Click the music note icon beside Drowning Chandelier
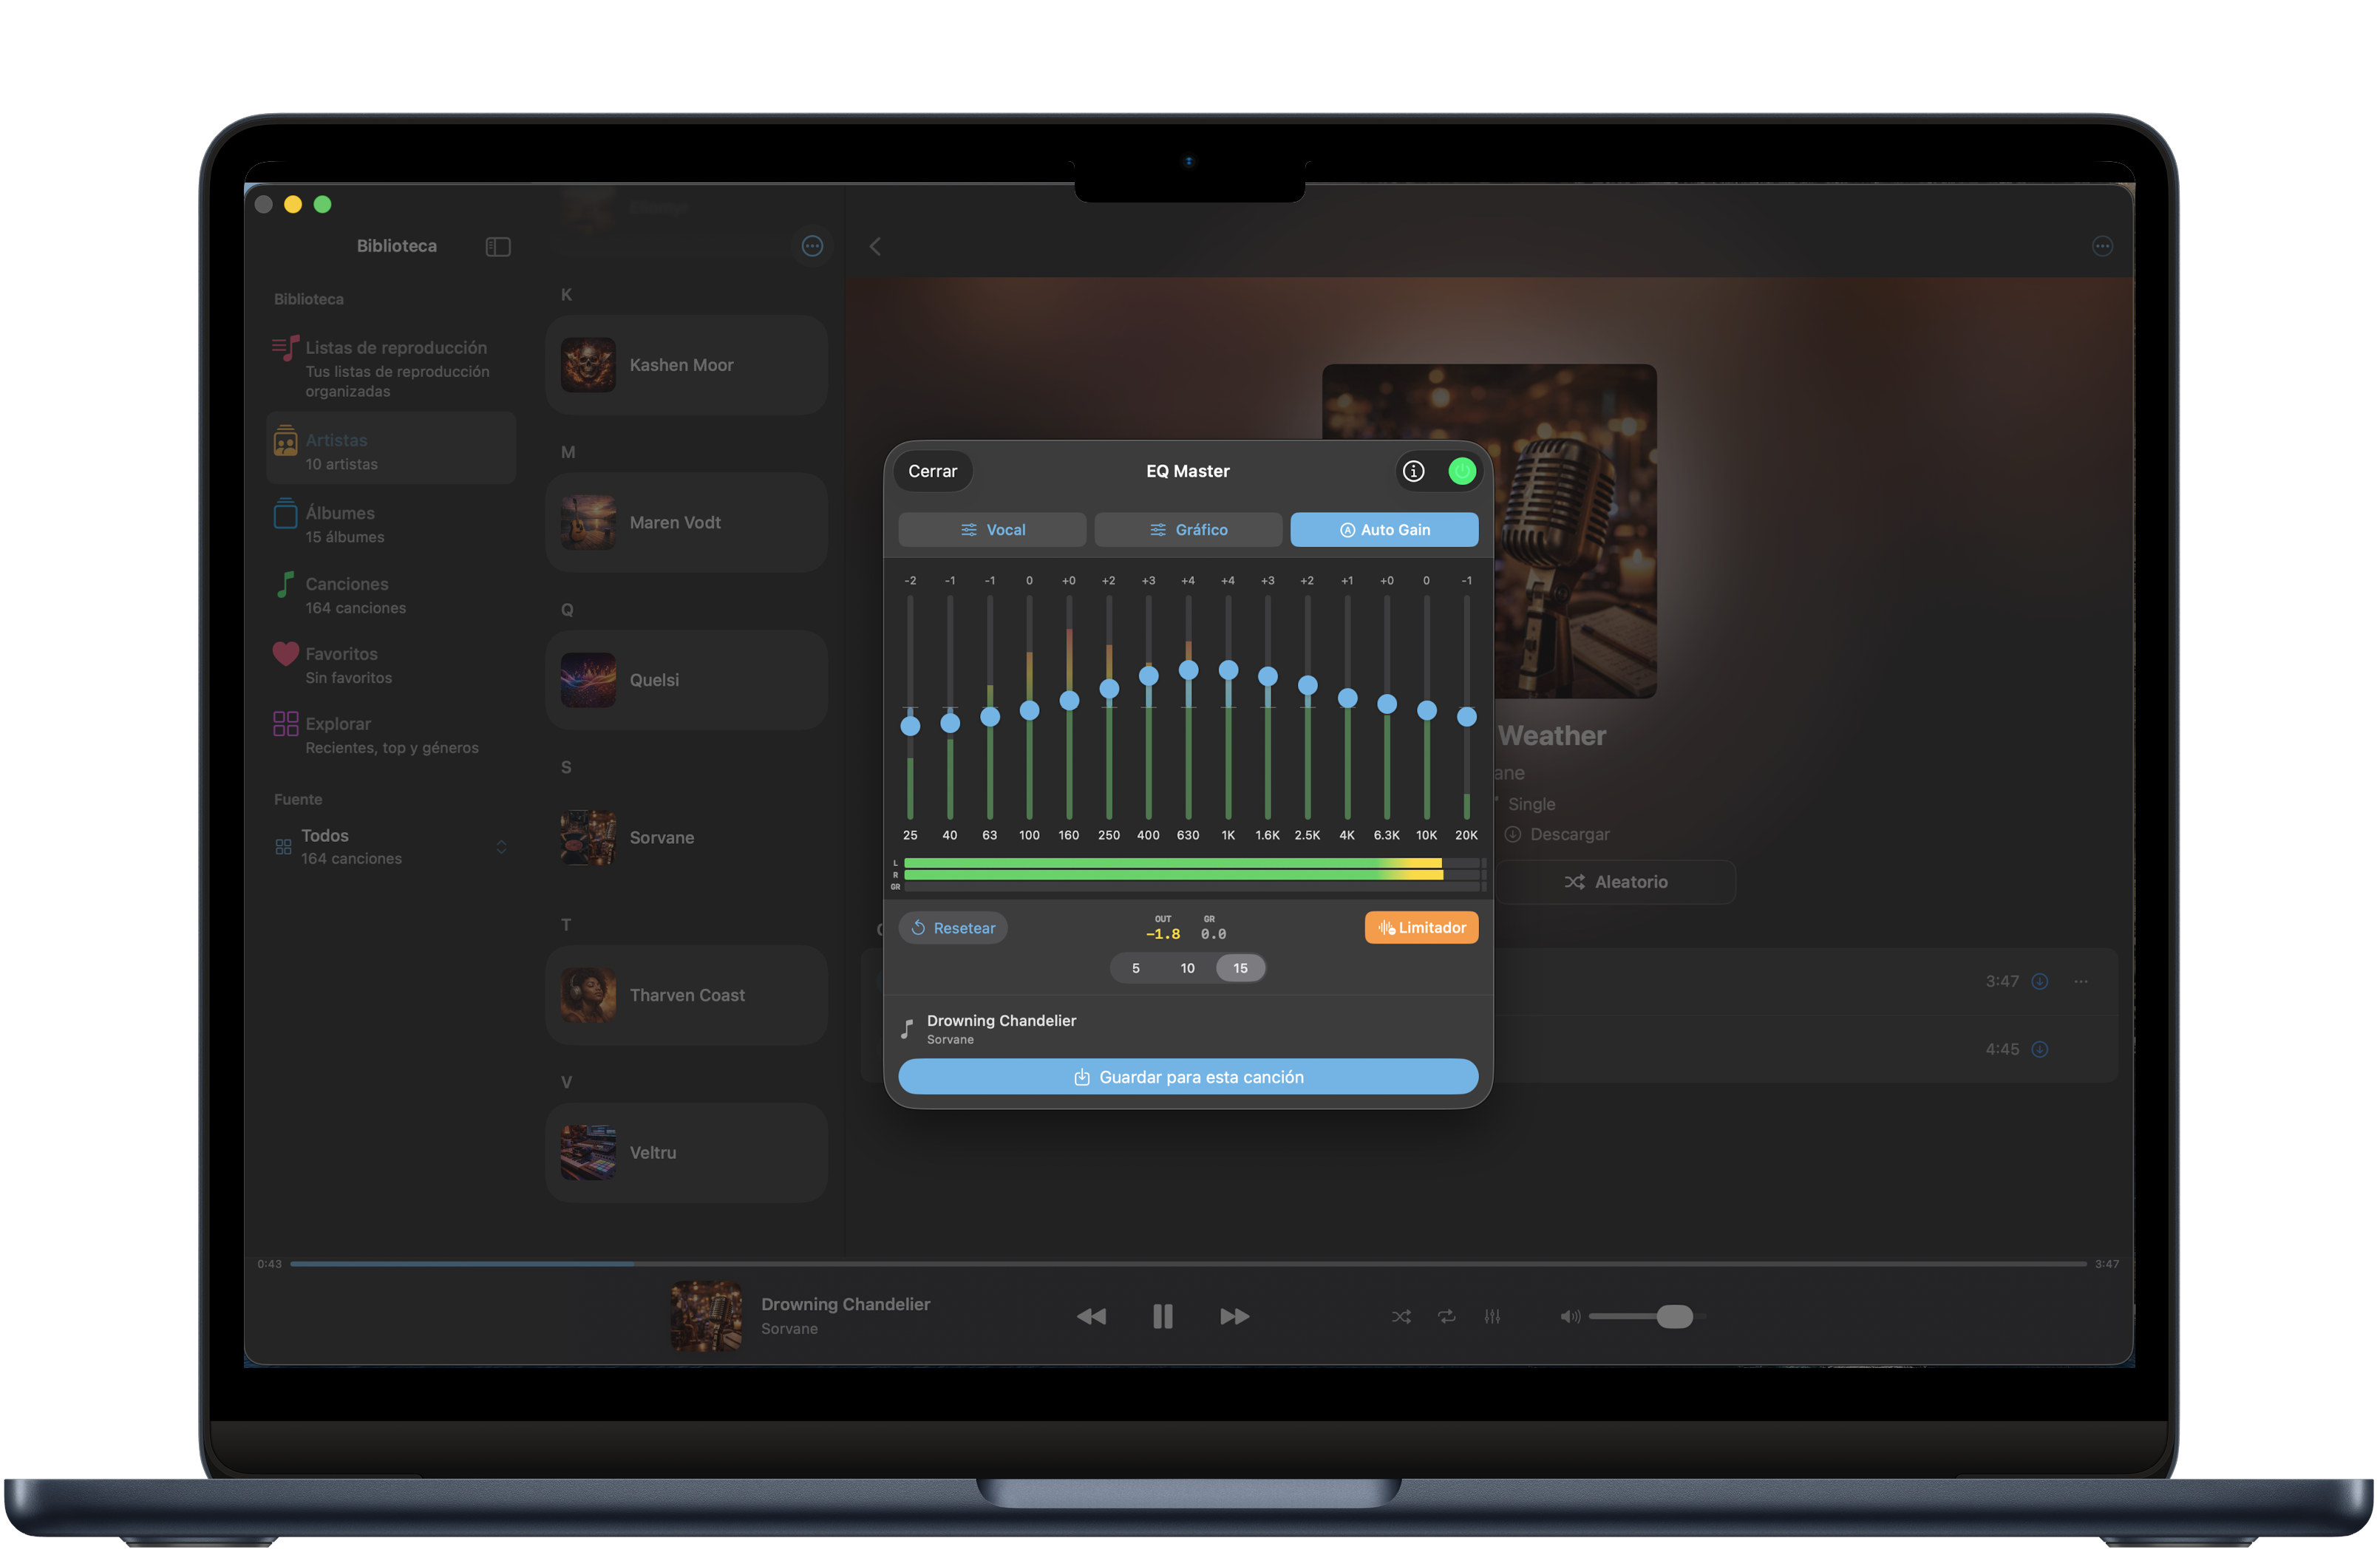The width and height of the screenshot is (2380, 1552). (x=907, y=1029)
